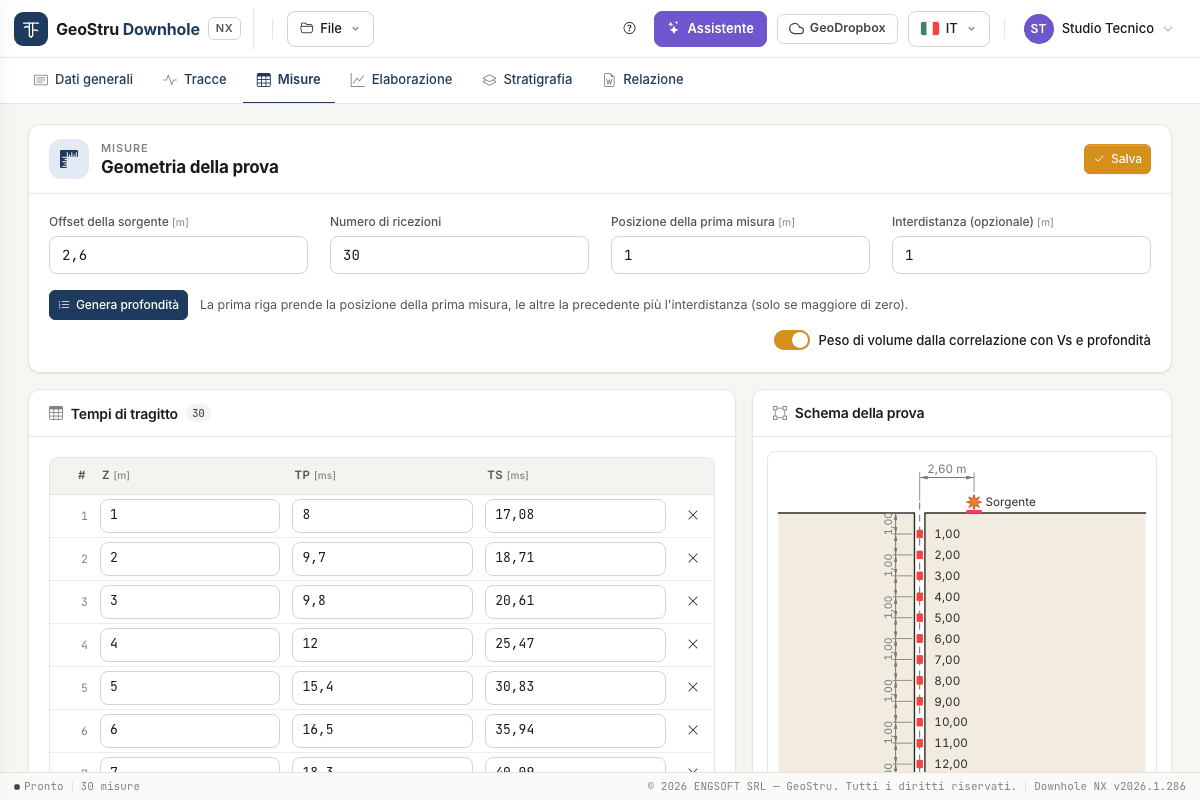This screenshot has width=1200, height=800.
Task: Click the Offset della sorgente field
Action: coord(178,255)
